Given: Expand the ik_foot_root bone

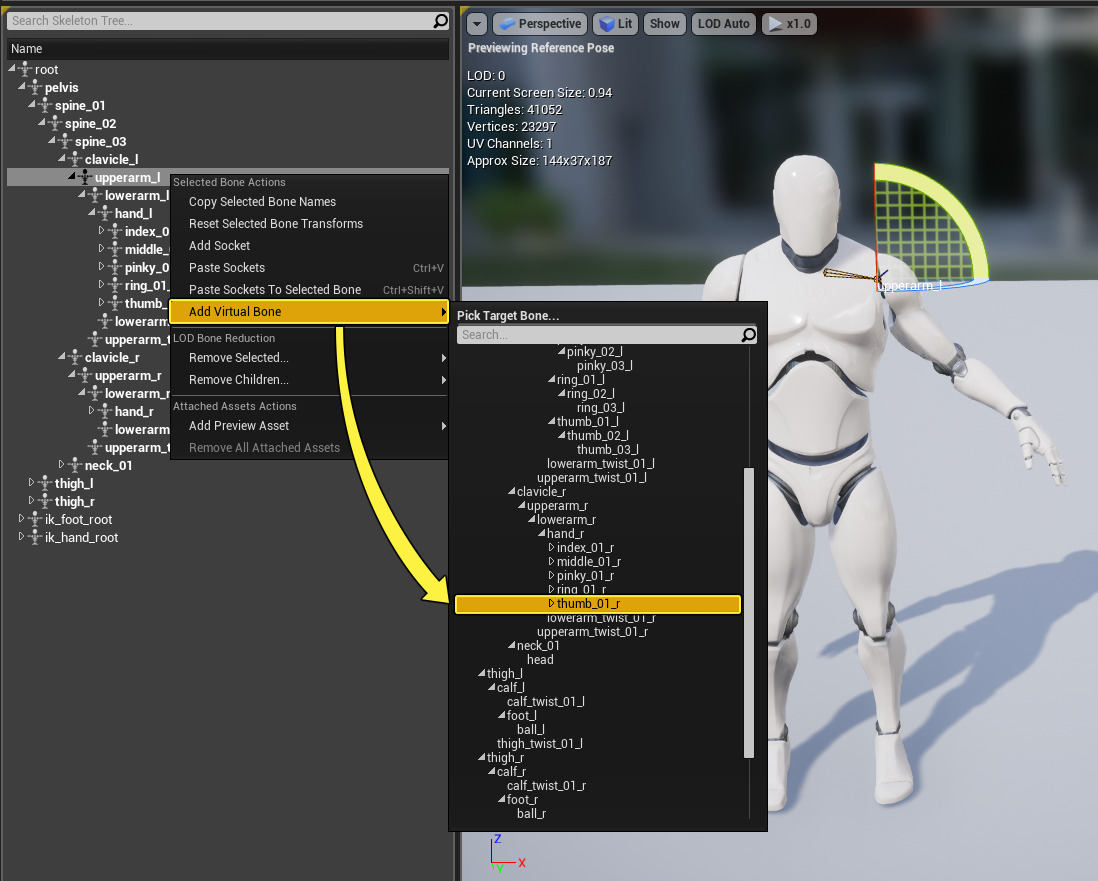Looking at the screenshot, I should (22, 520).
